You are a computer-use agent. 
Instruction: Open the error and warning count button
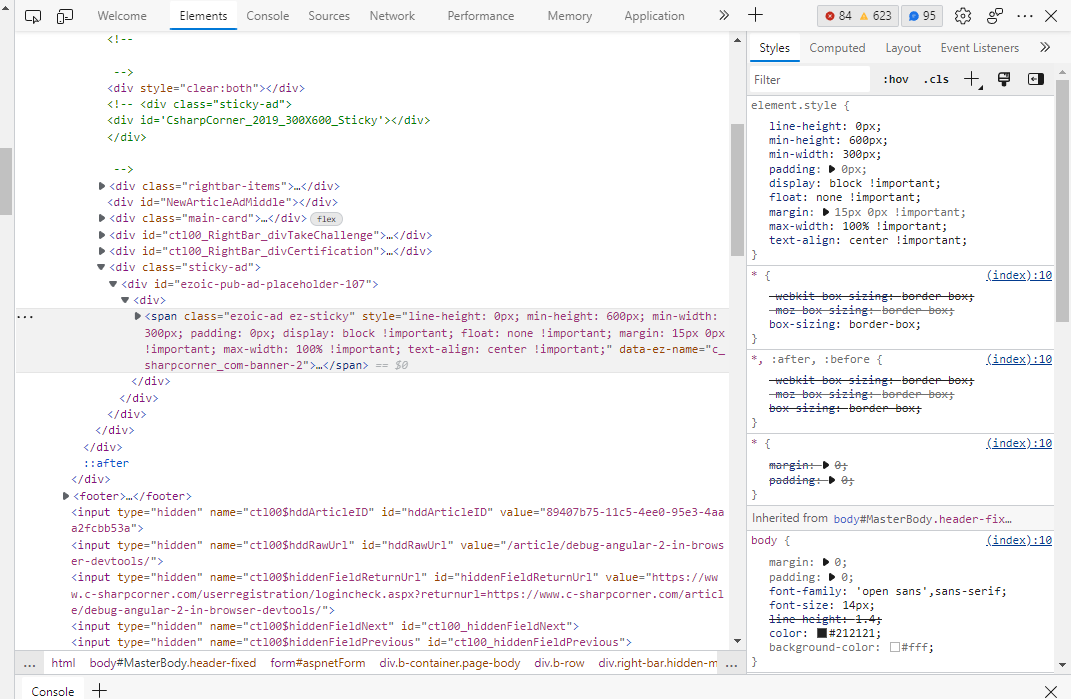[856, 16]
